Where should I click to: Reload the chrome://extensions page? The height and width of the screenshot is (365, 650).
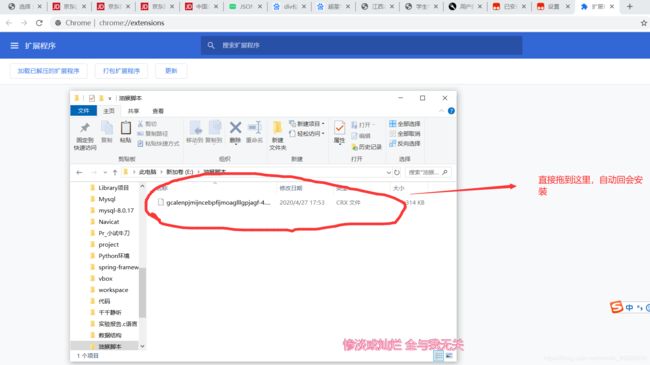click(39, 23)
